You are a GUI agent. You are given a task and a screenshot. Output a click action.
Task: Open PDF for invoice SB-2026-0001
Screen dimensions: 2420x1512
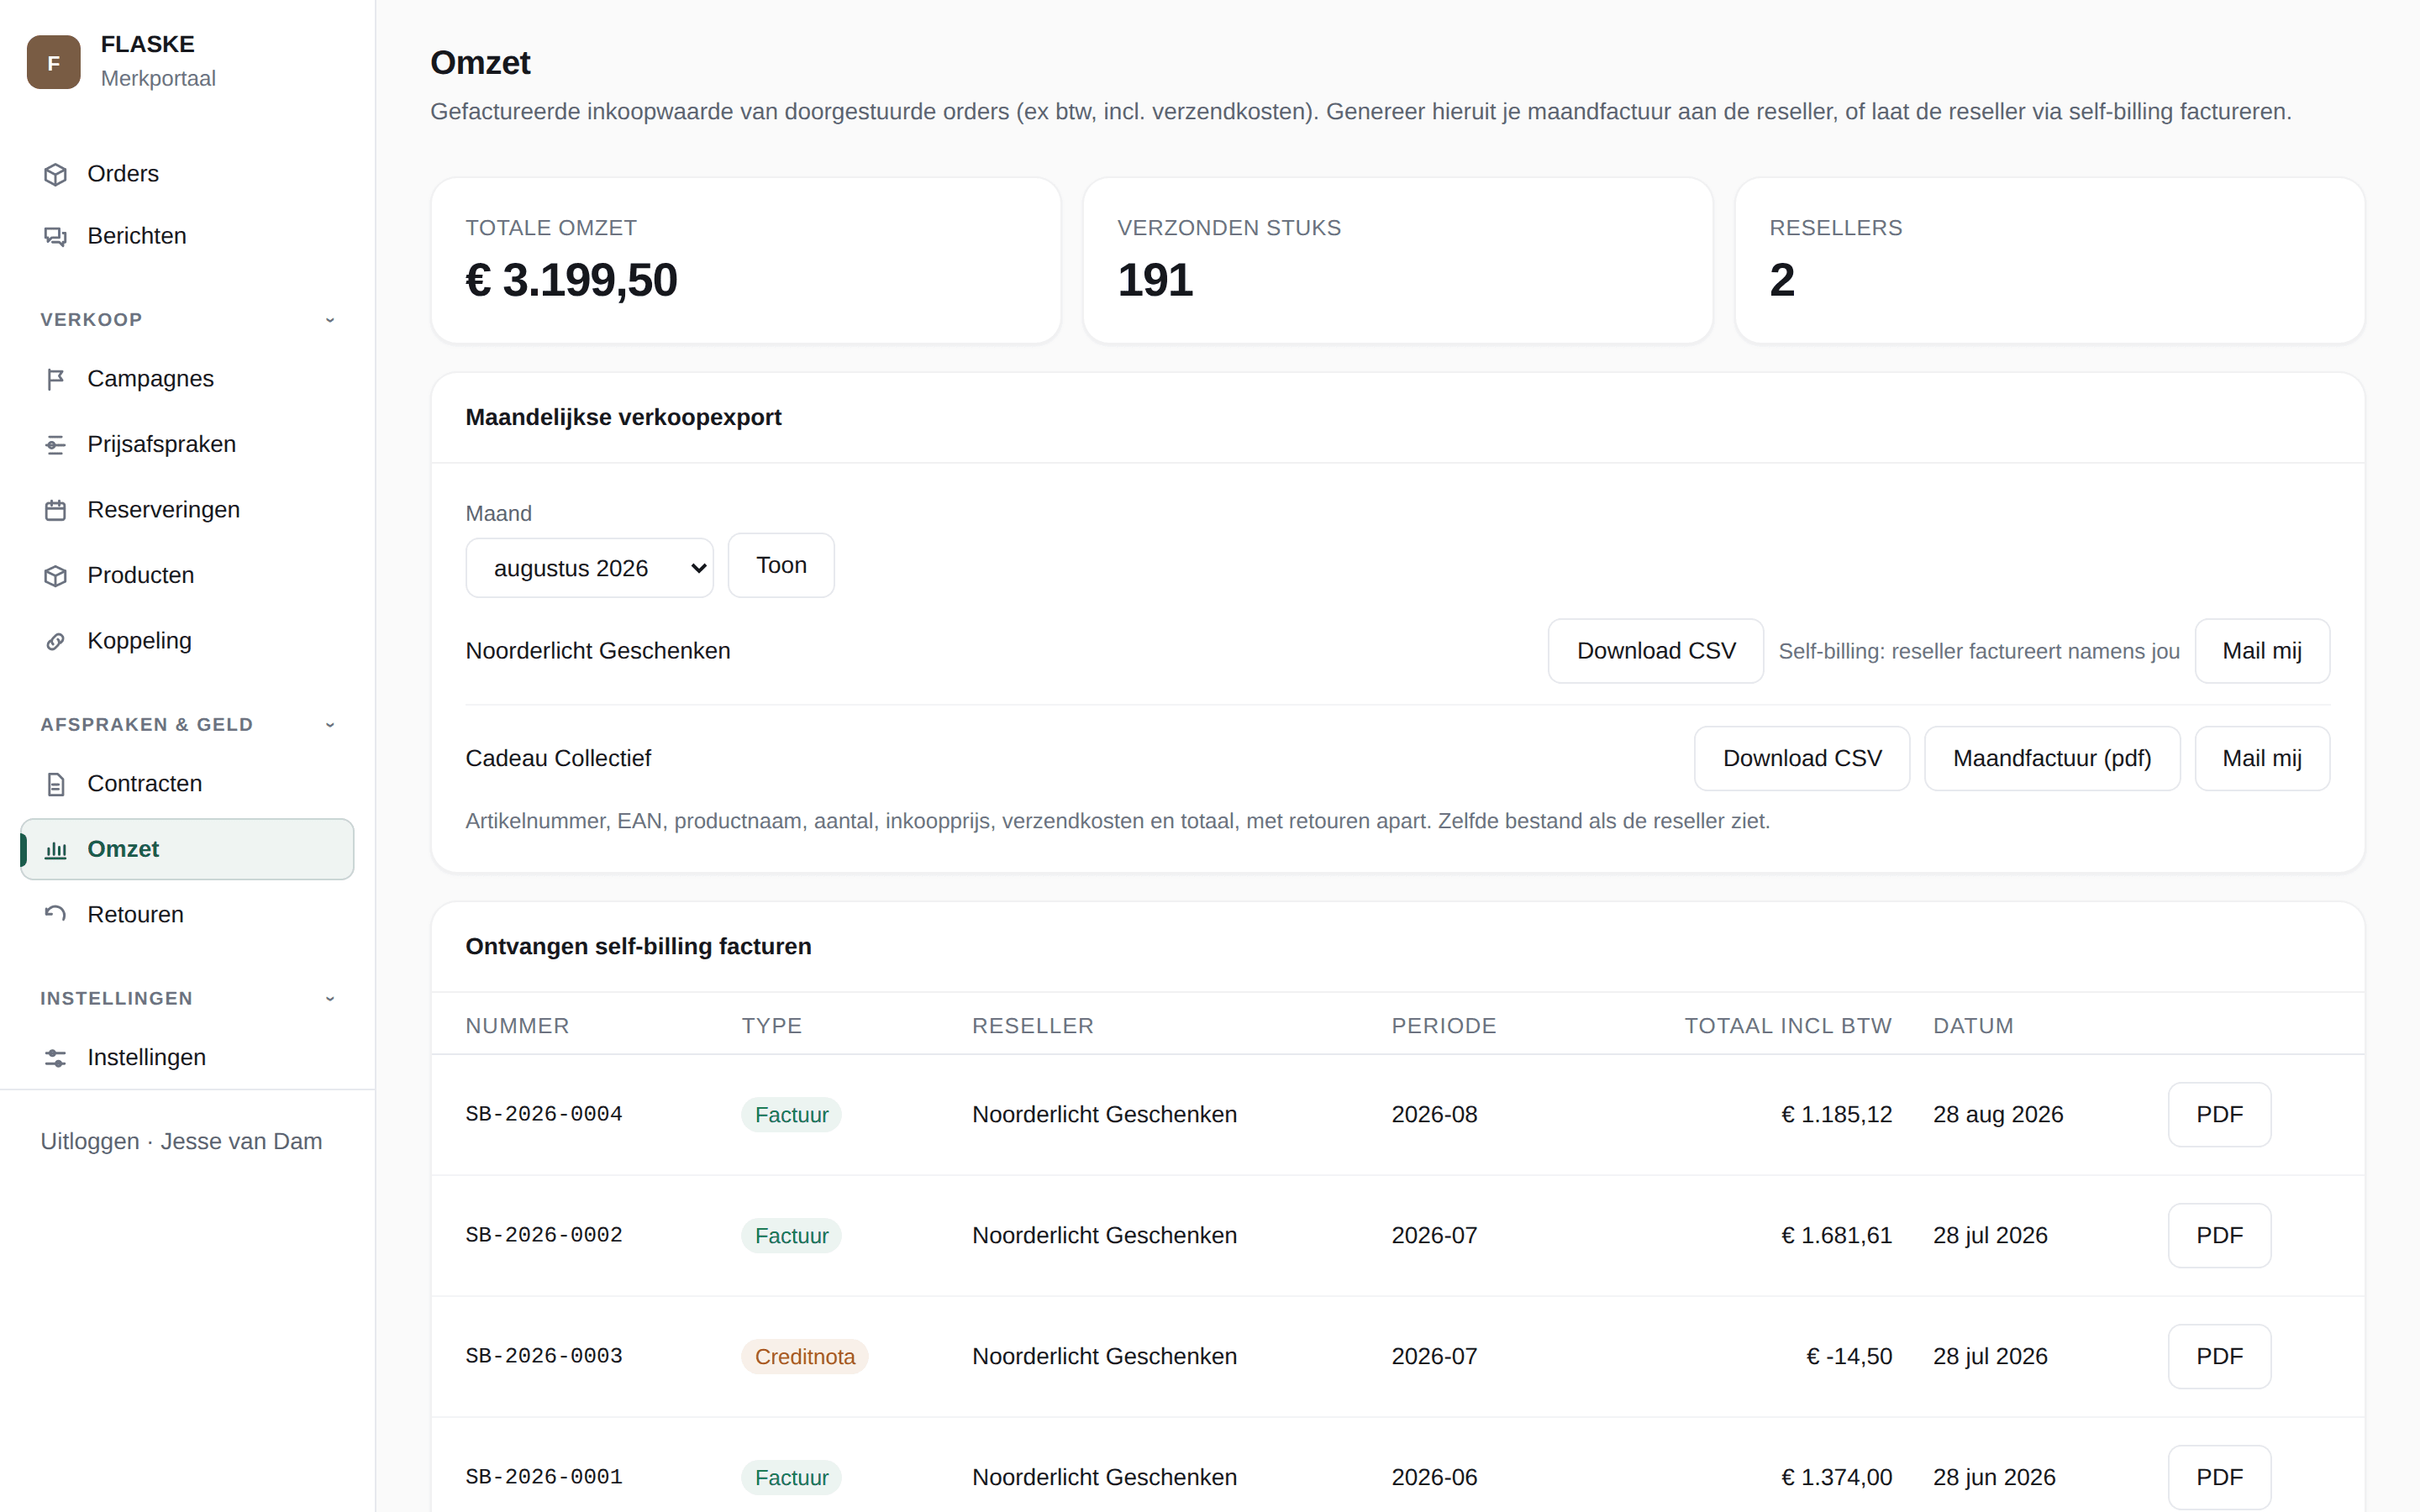coord(2219,1477)
